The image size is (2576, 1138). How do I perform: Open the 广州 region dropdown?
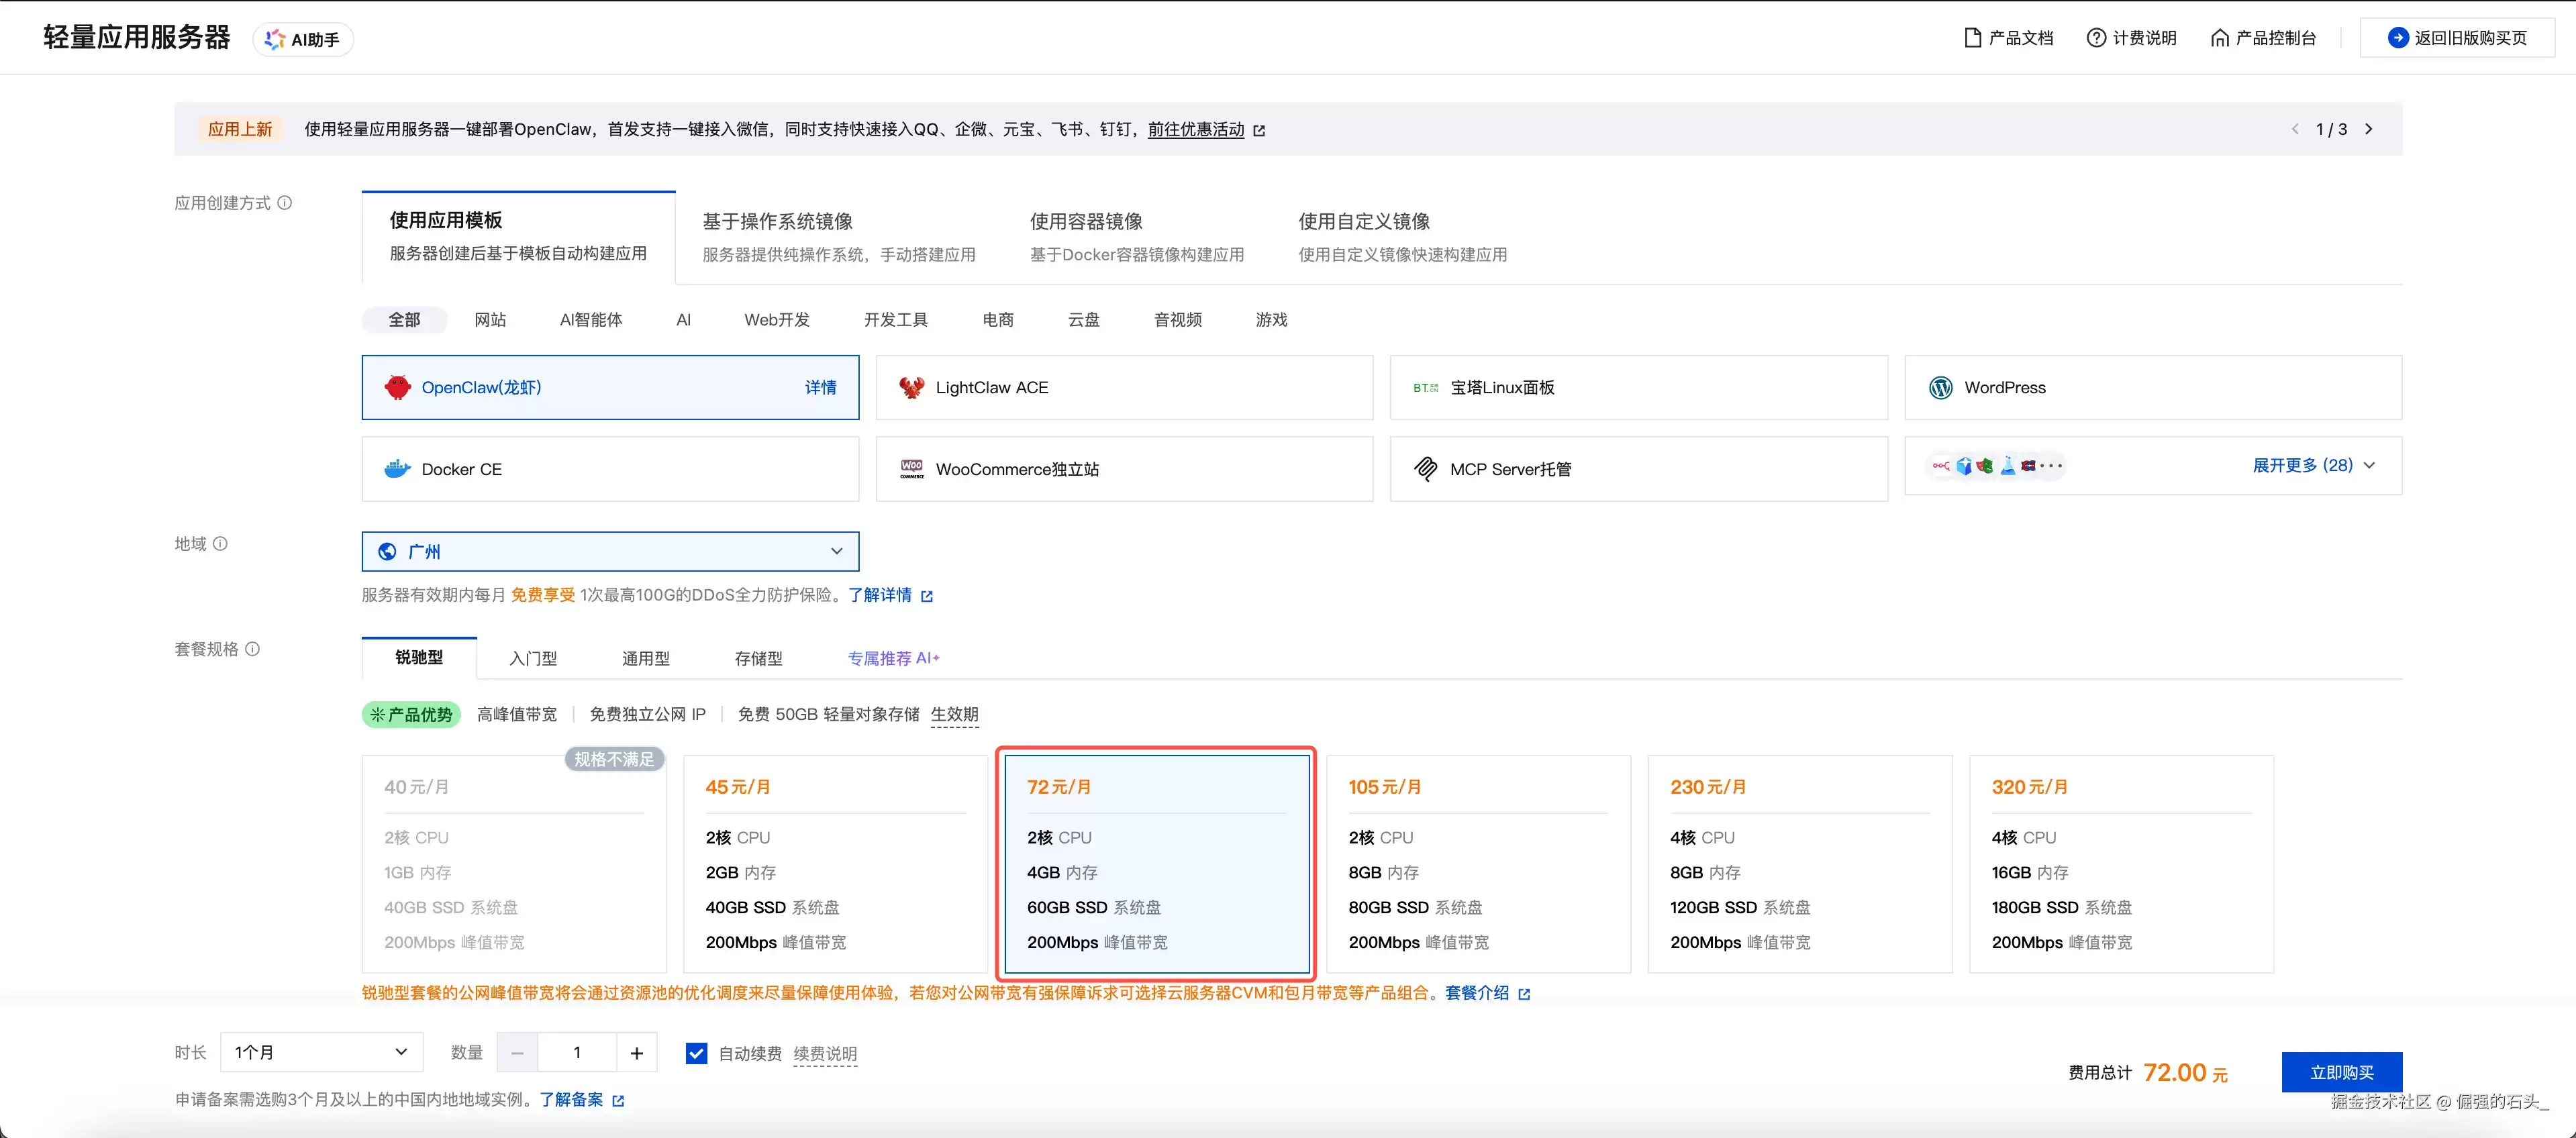click(610, 552)
